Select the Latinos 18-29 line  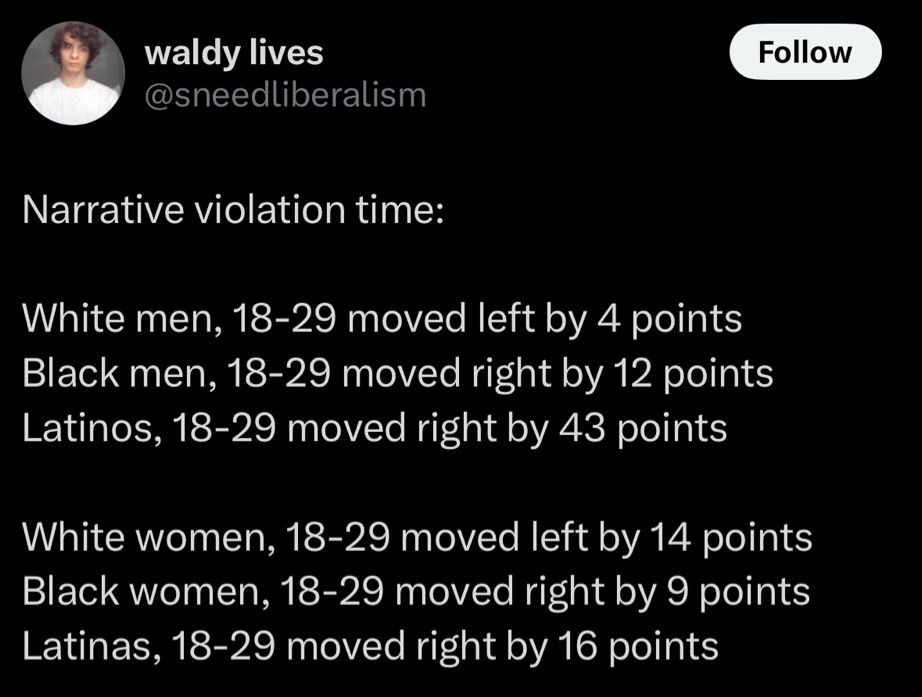(x=375, y=428)
